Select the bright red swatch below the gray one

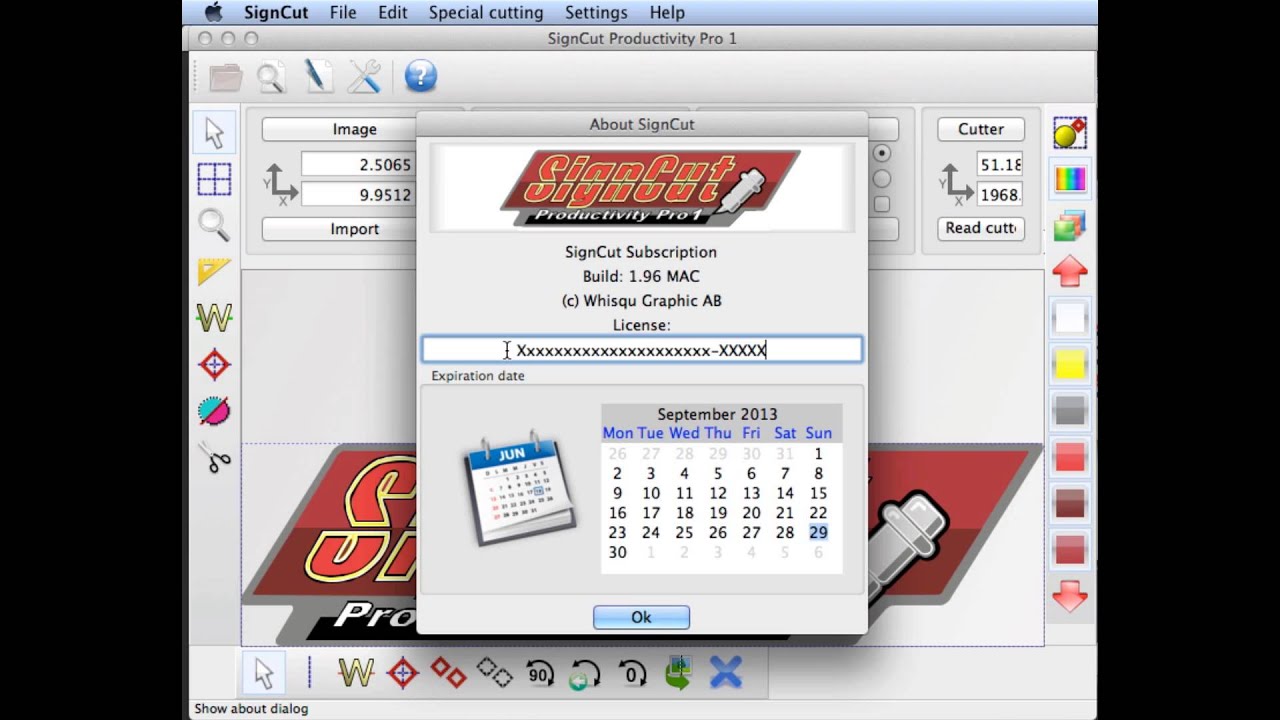[x=1070, y=457]
